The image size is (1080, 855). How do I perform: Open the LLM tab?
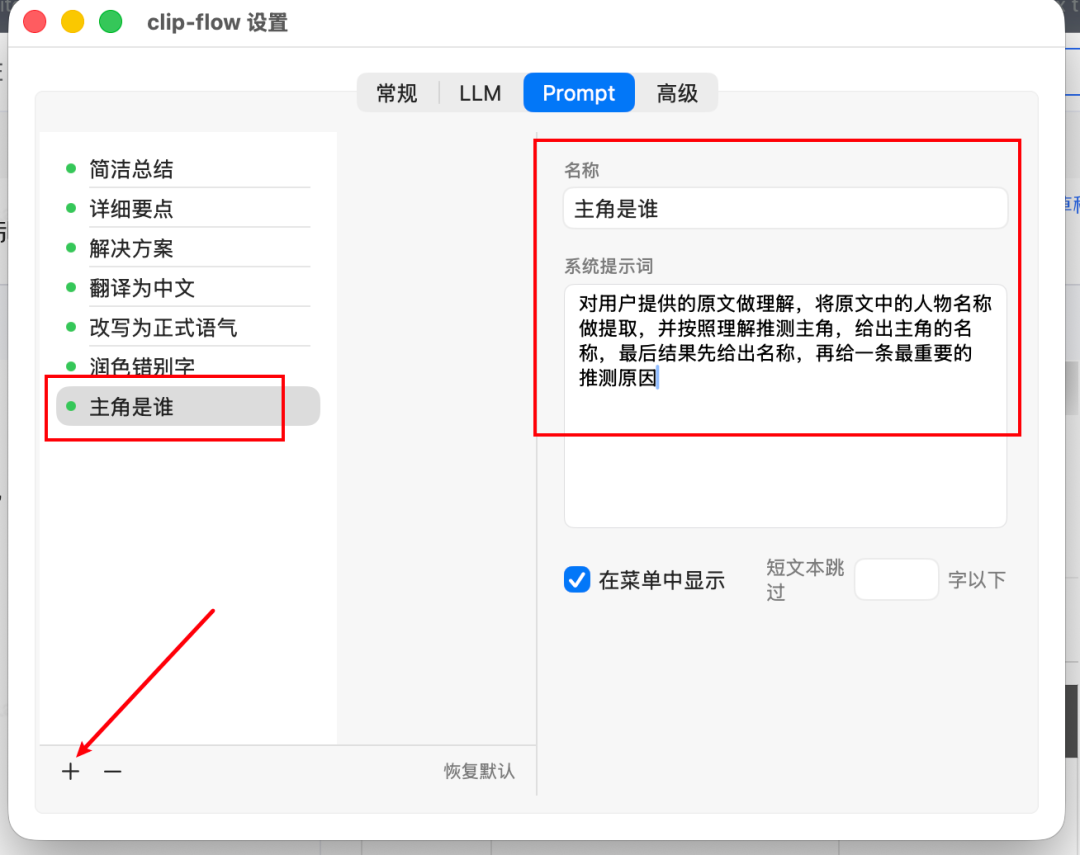[x=480, y=93]
